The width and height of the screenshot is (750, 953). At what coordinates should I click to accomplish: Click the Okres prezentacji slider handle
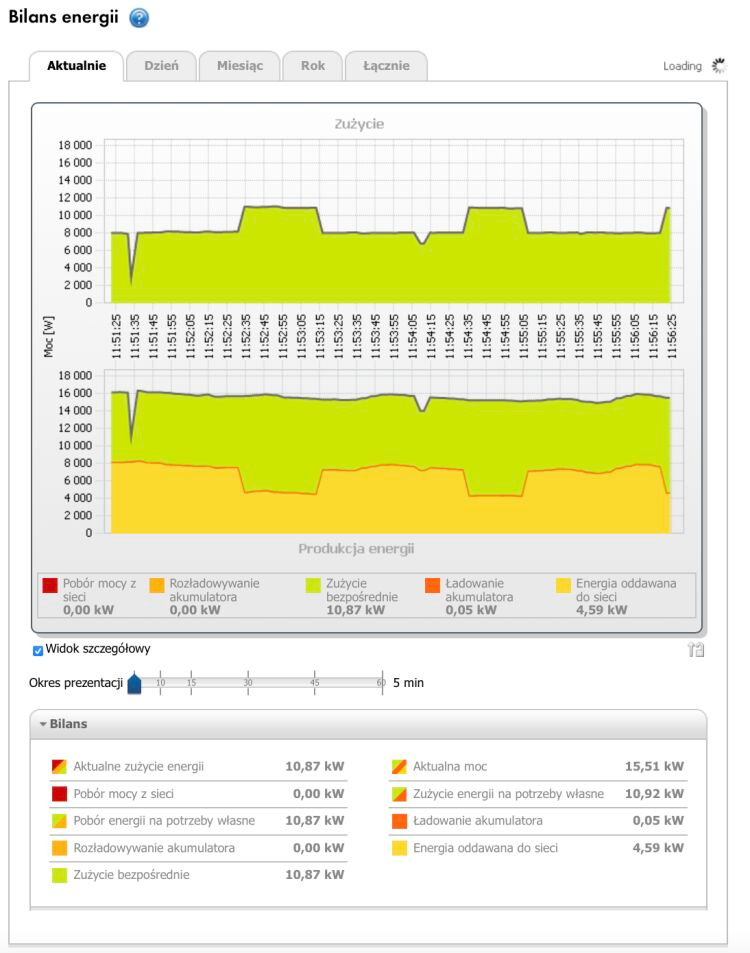click(x=135, y=683)
